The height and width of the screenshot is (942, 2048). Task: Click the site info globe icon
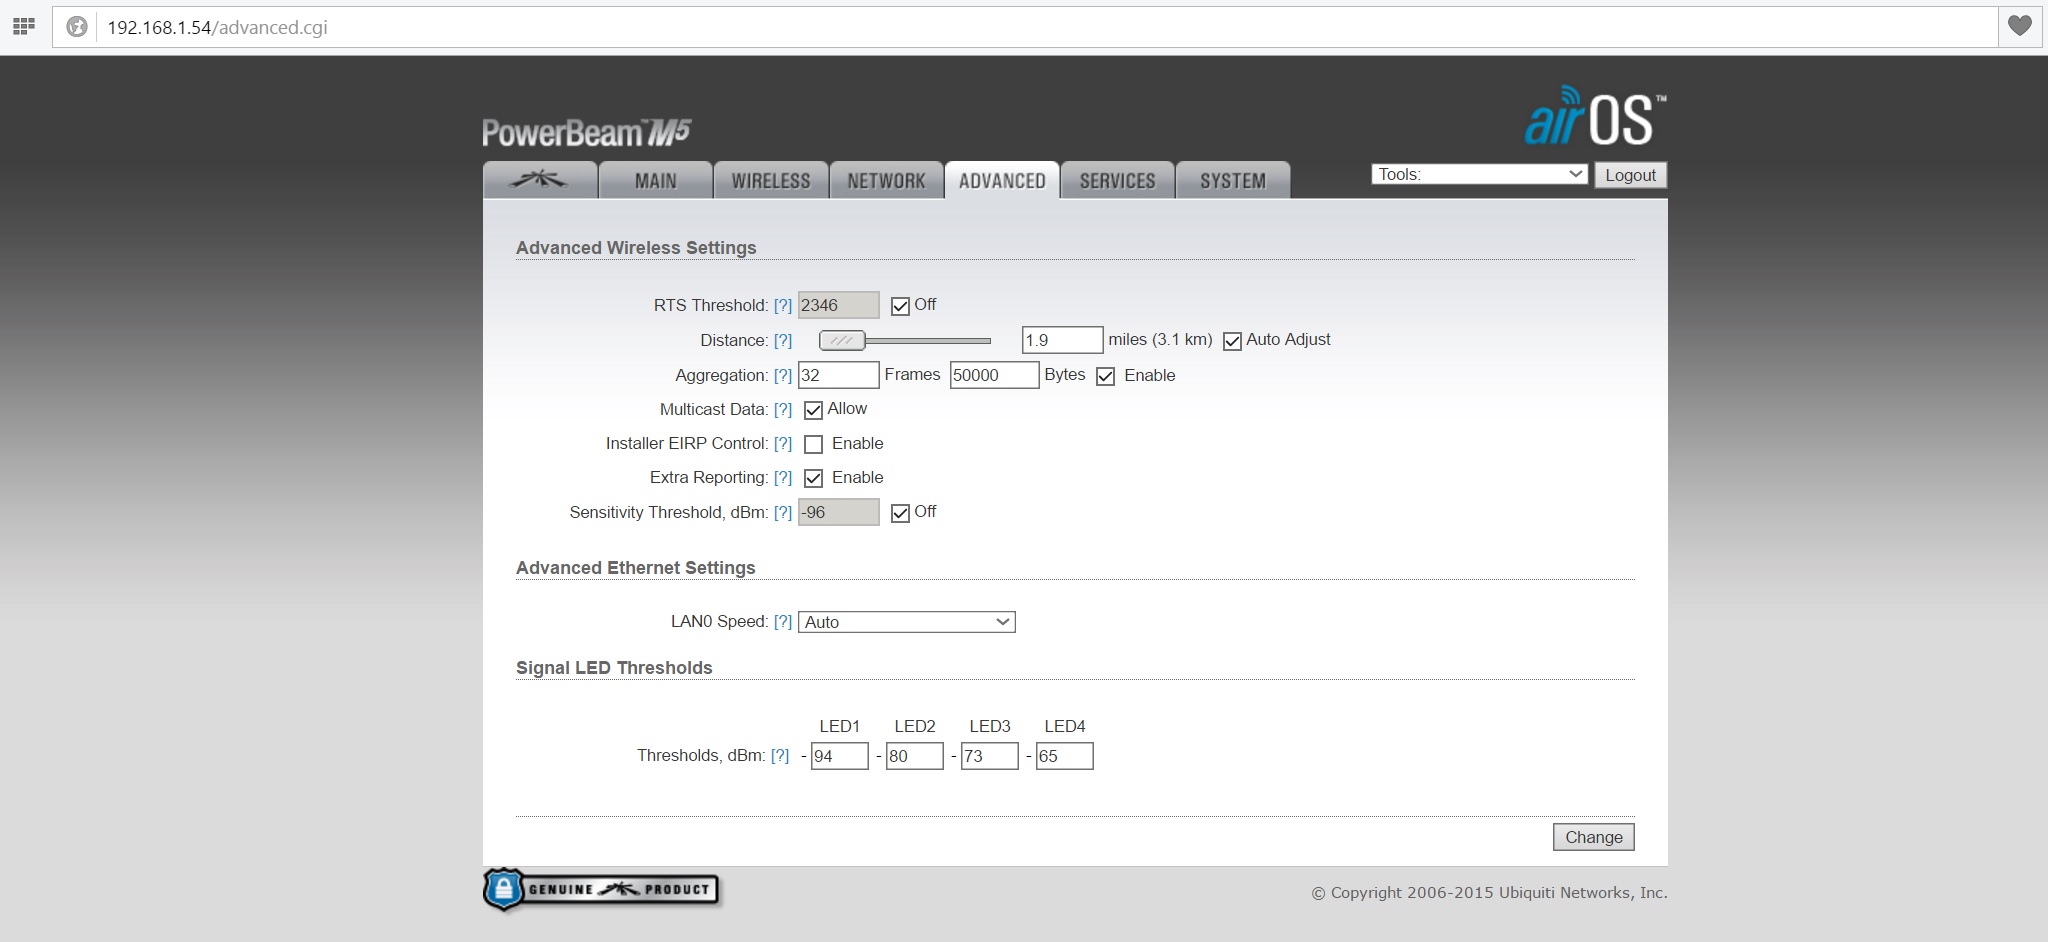click(x=77, y=27)
